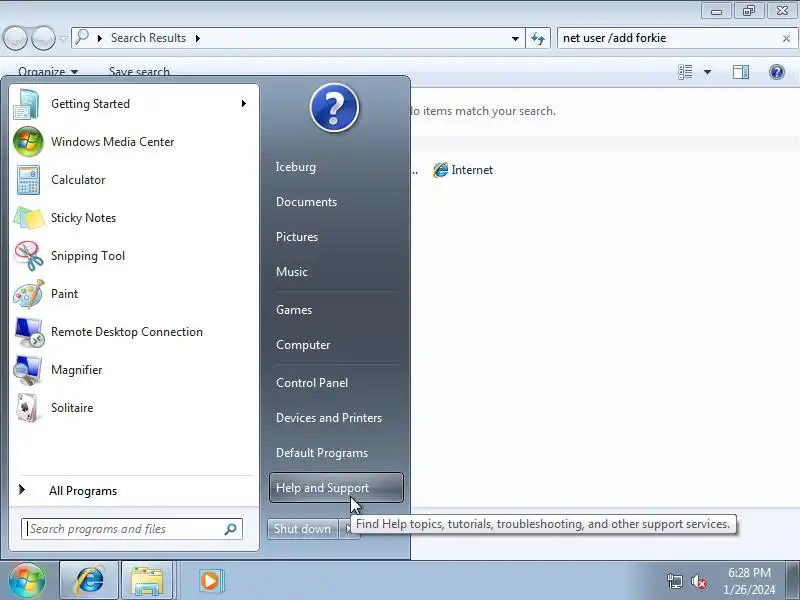The image size is (800, 600).
Task: Open the Internet search result
Action: 463,170
